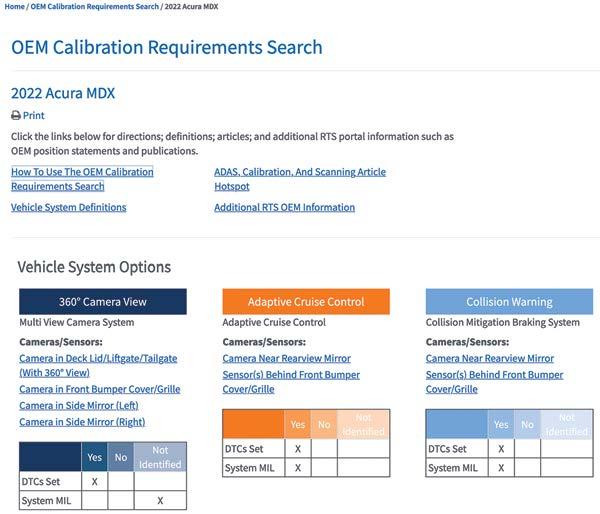Image resolution: width=600 pixels, height=514 pixels.
Task: Open the Home breadcrumb link
Action: (14, 7)
